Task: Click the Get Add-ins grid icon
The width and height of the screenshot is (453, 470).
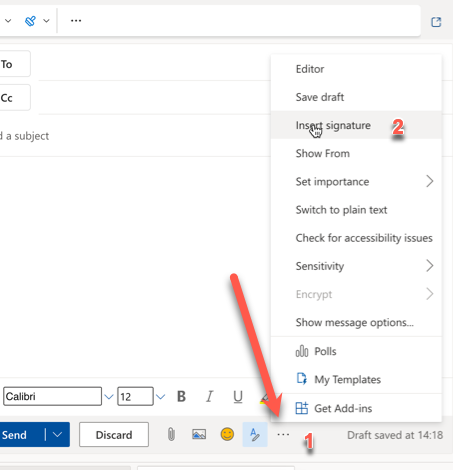Action: point(302,408)
